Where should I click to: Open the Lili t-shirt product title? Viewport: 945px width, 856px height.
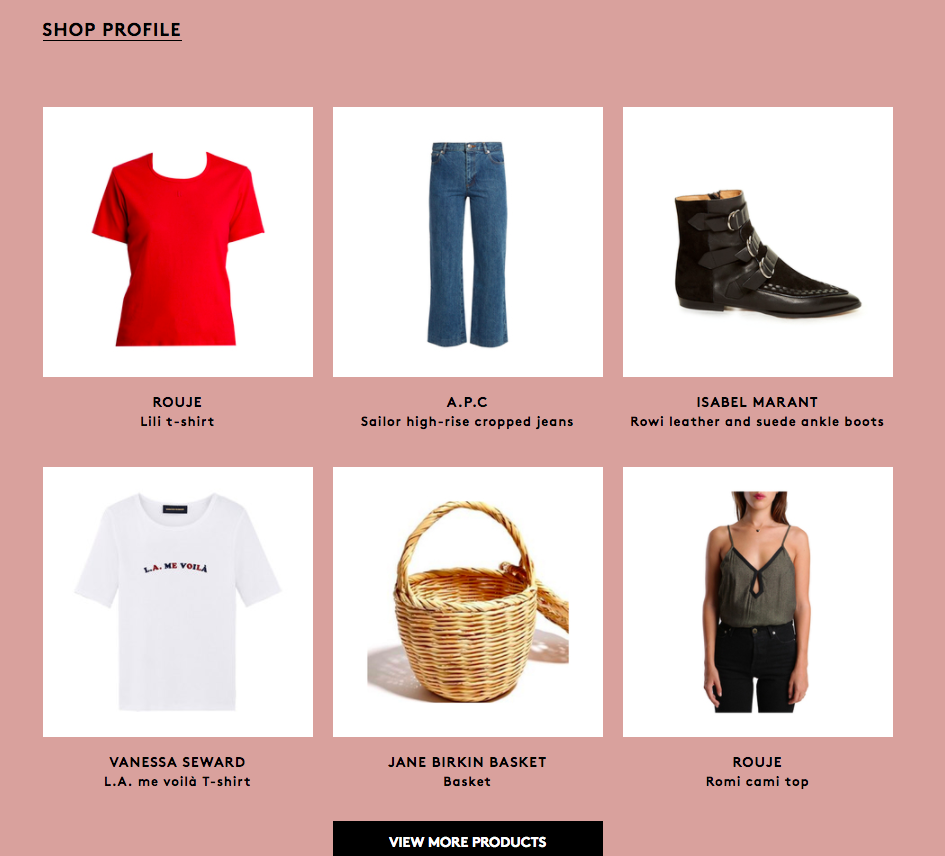[177, 421]
